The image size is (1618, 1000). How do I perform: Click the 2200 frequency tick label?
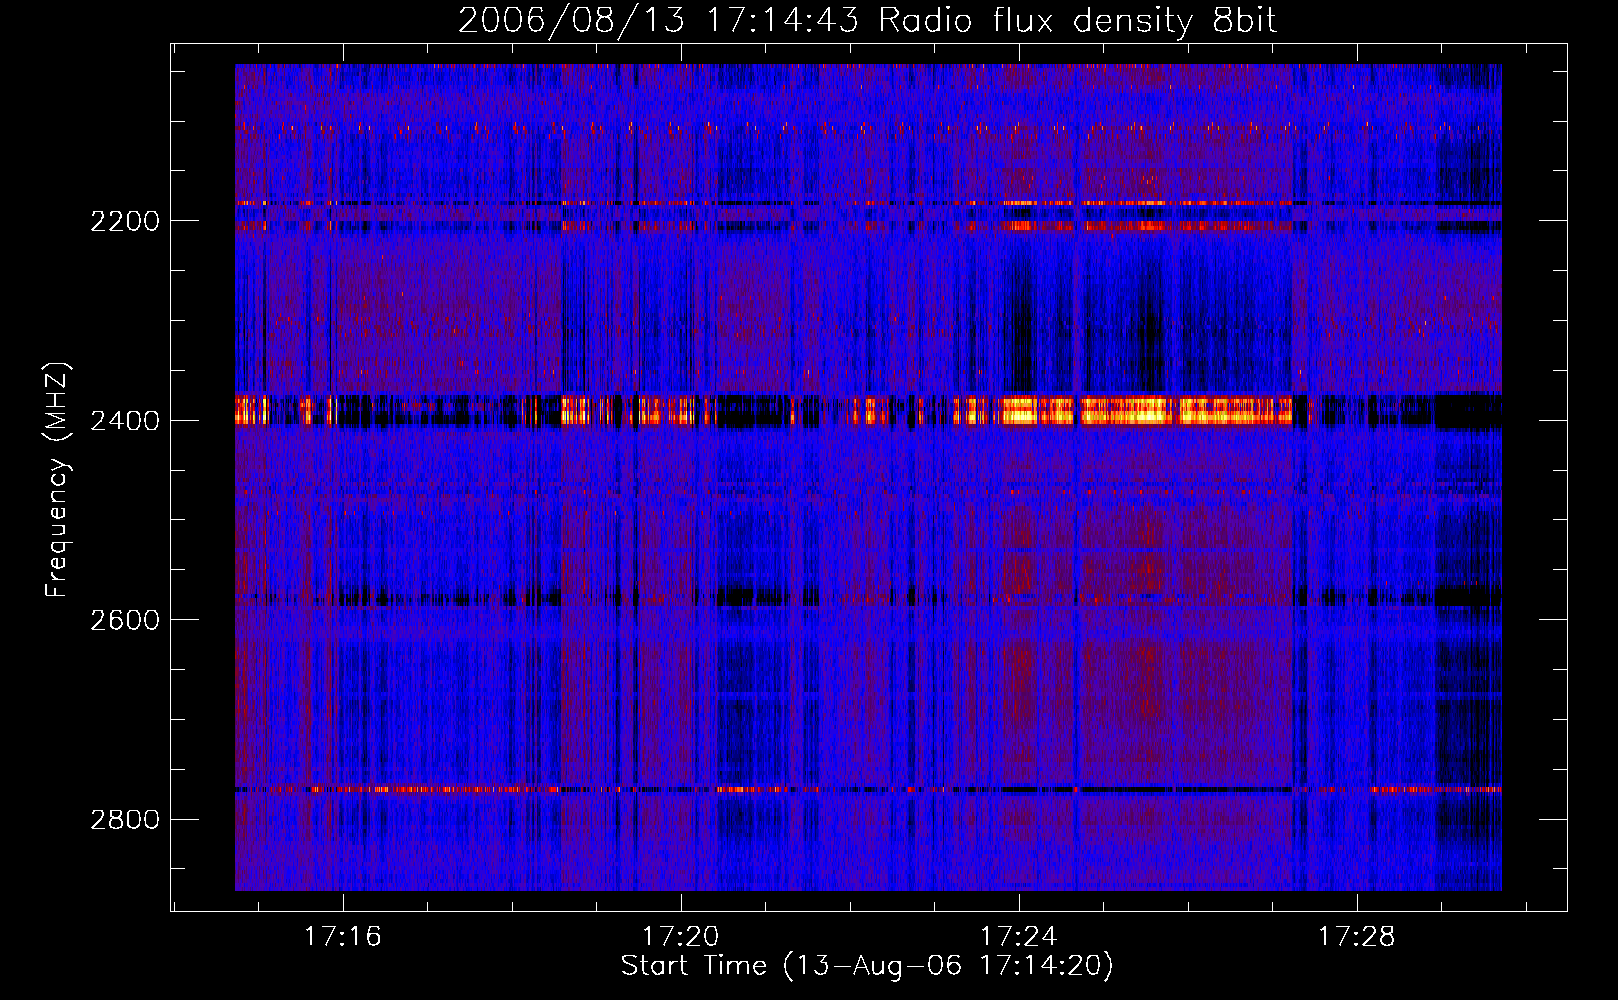125,221
